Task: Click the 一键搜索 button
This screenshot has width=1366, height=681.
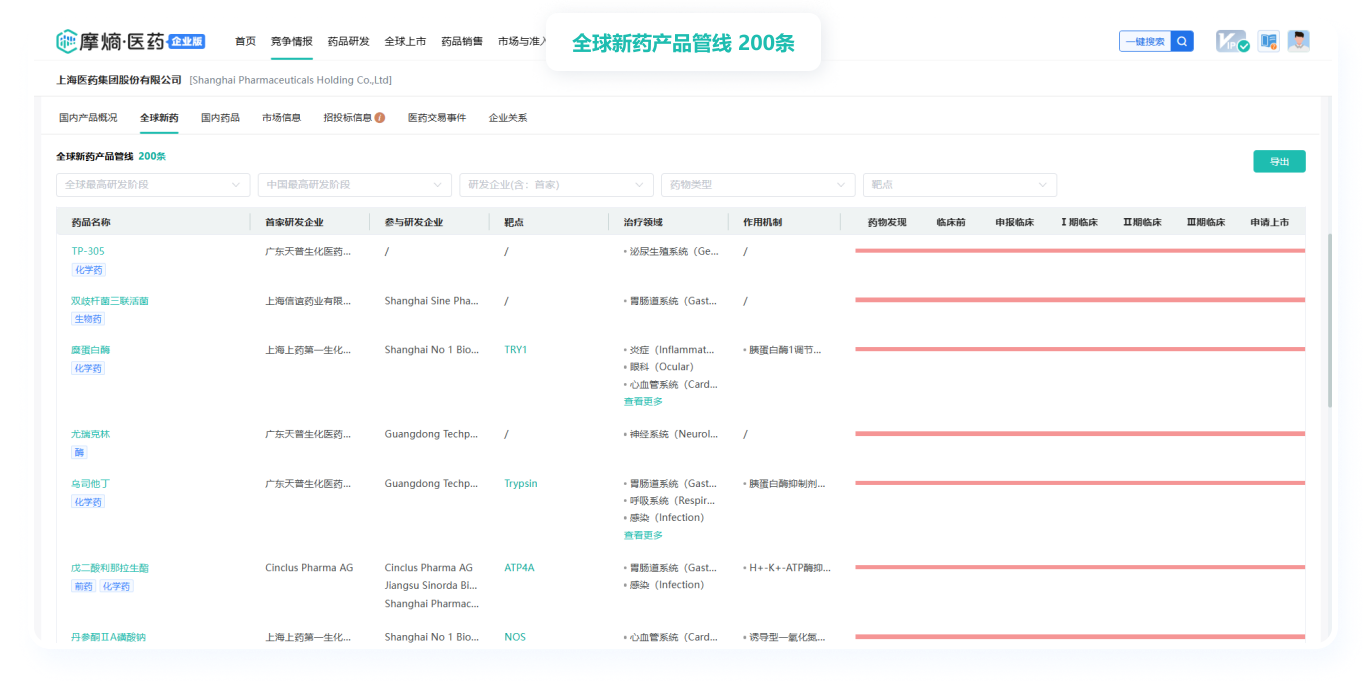Action: click(1145, 41)
